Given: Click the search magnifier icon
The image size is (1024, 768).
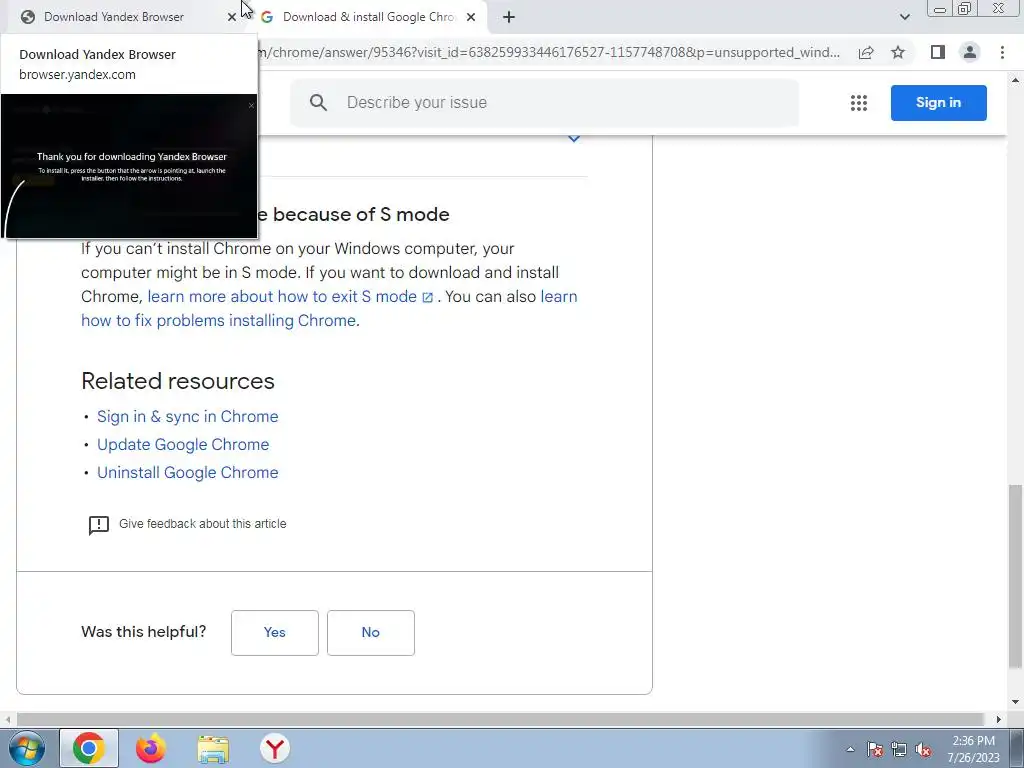Looking at the screenshot, I should coord(318,103).
